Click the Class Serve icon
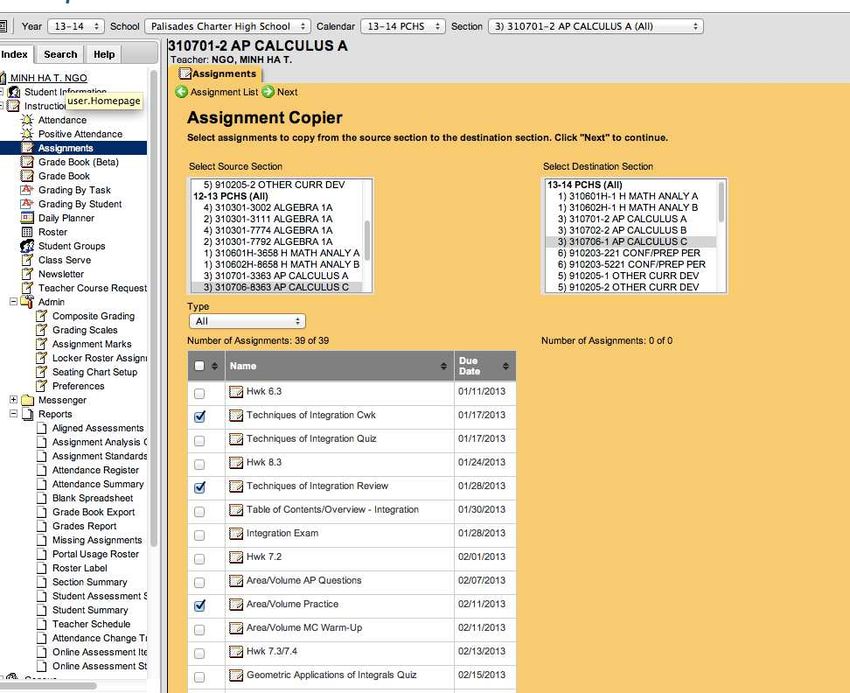 click(x=27, y=260)
